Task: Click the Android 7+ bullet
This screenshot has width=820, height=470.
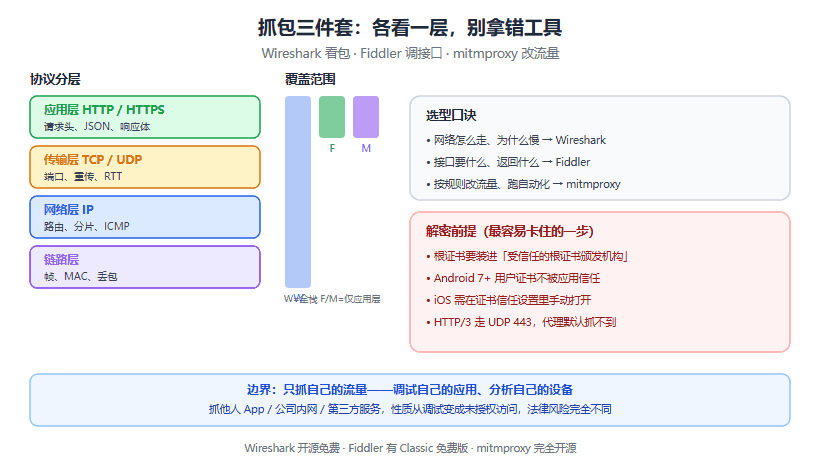Action: coord(513,278)
